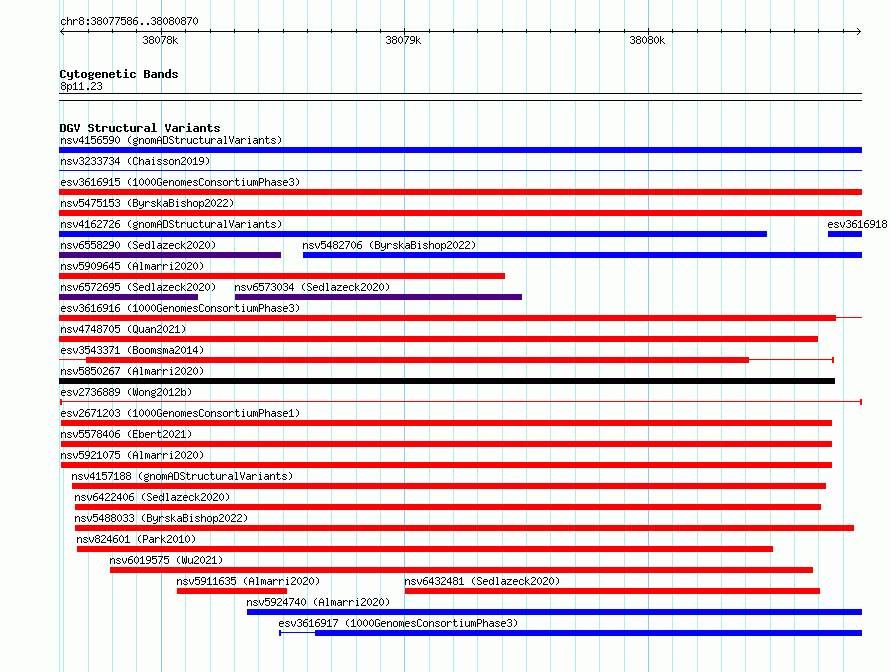Click the red bar under nsv4157188
Viewport: 890px width, 672px height.
point(449,486)
